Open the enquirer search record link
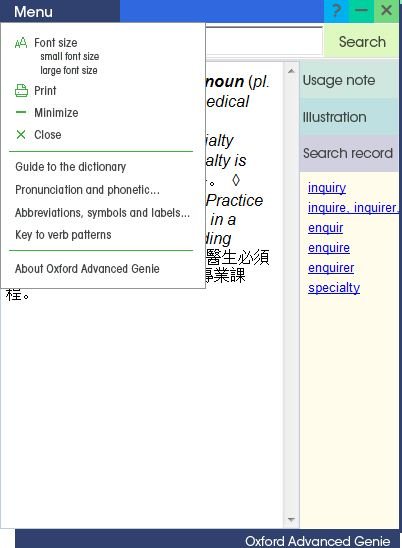Image resolution: width=402 pixels, height=548 pixels. (331, 268)
